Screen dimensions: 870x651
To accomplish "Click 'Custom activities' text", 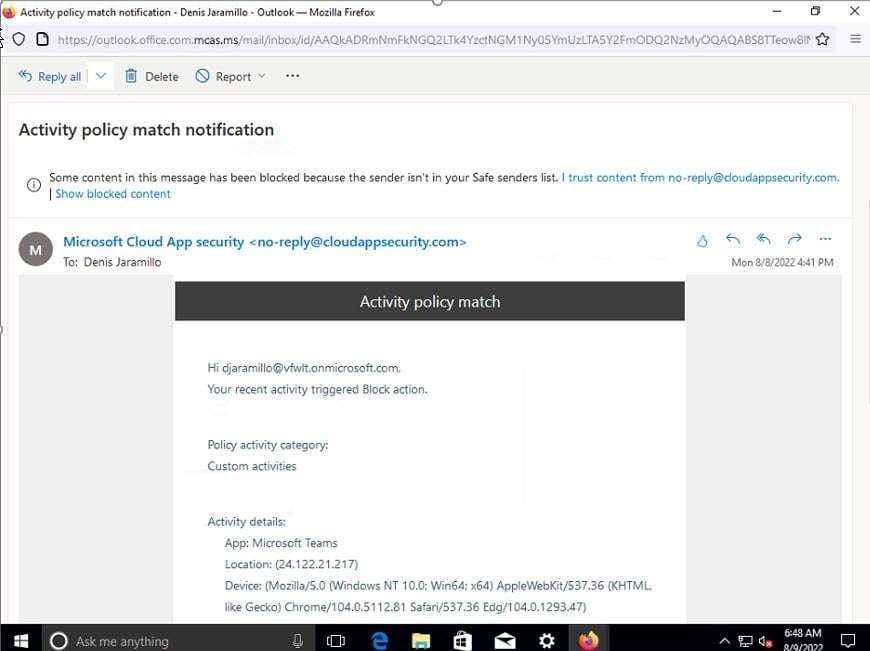I will coord(252,466).
